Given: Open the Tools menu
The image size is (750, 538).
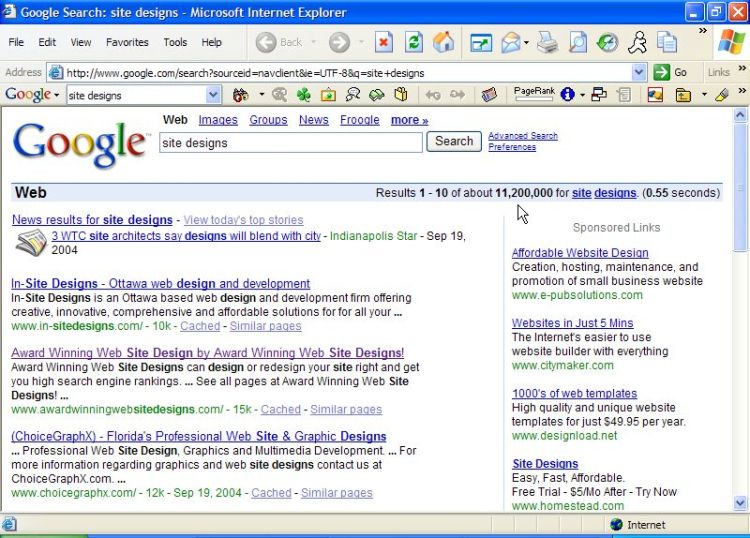Looking at the screenshot, I should click(x=175, y=42).
